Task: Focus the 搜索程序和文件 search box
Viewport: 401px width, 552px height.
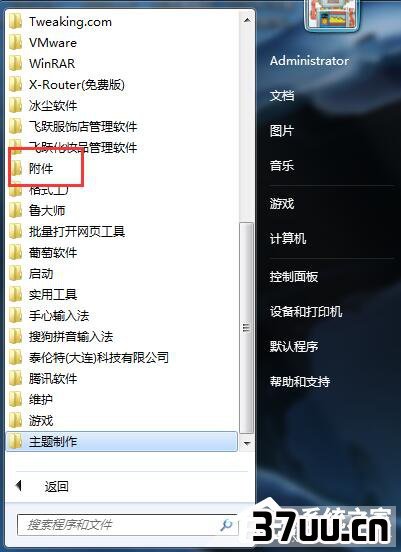Action: pyautogui.click(x=127, y=525)
